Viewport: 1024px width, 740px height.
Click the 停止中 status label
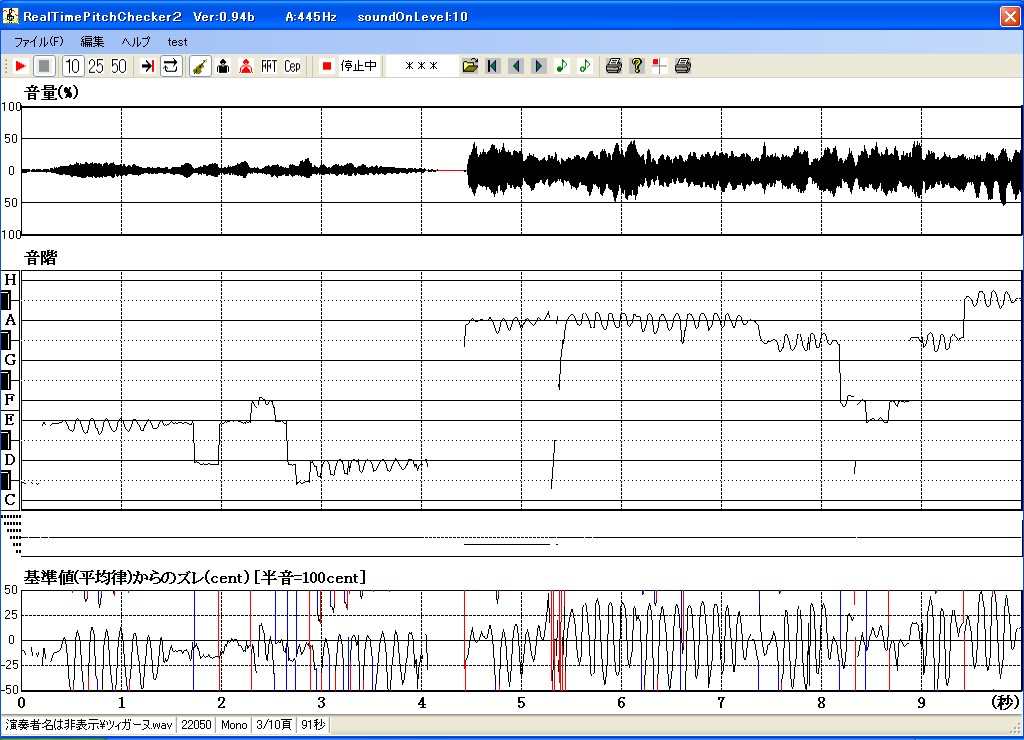click(359, 66)
